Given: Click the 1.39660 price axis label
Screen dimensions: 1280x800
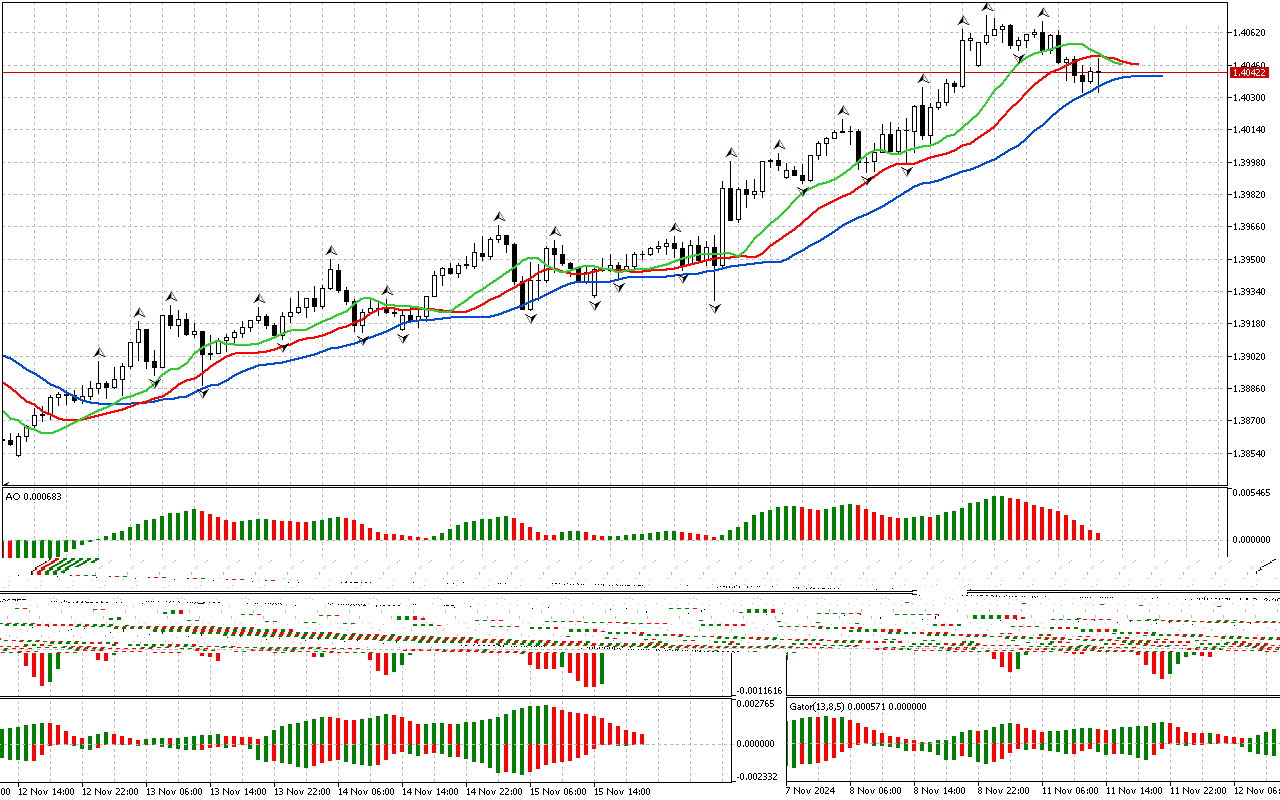Looking at the screenshot, I should click(1250, 227).
